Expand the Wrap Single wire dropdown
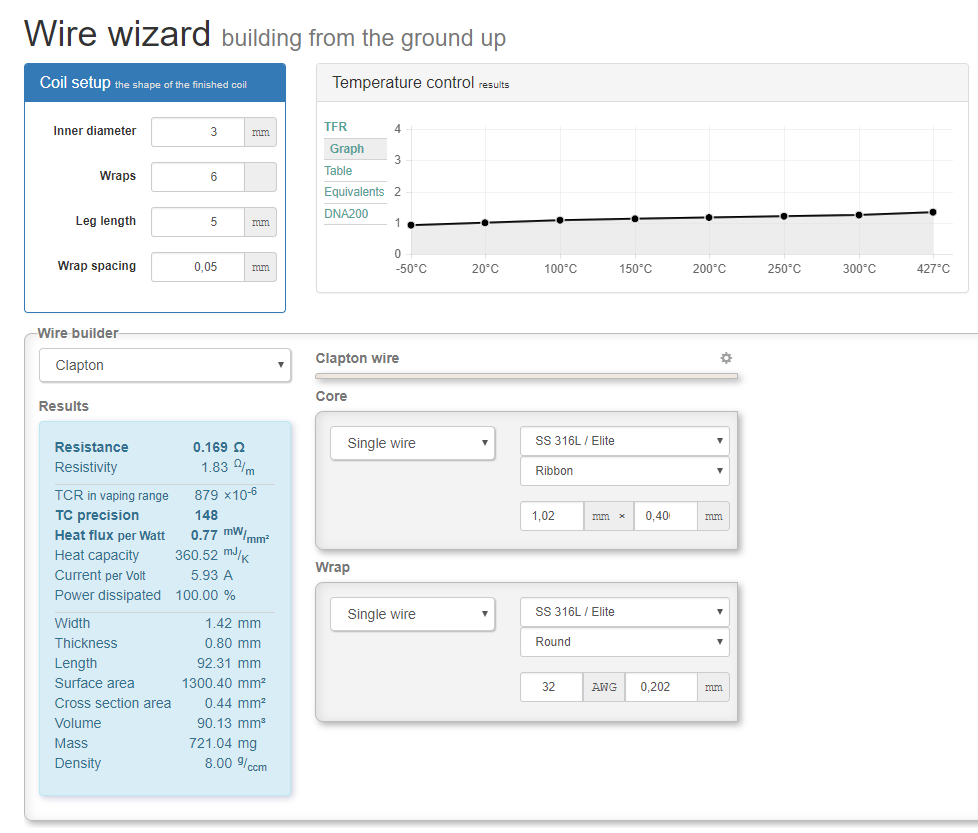Viewport: 978px width, 833px height. point(412,614)
